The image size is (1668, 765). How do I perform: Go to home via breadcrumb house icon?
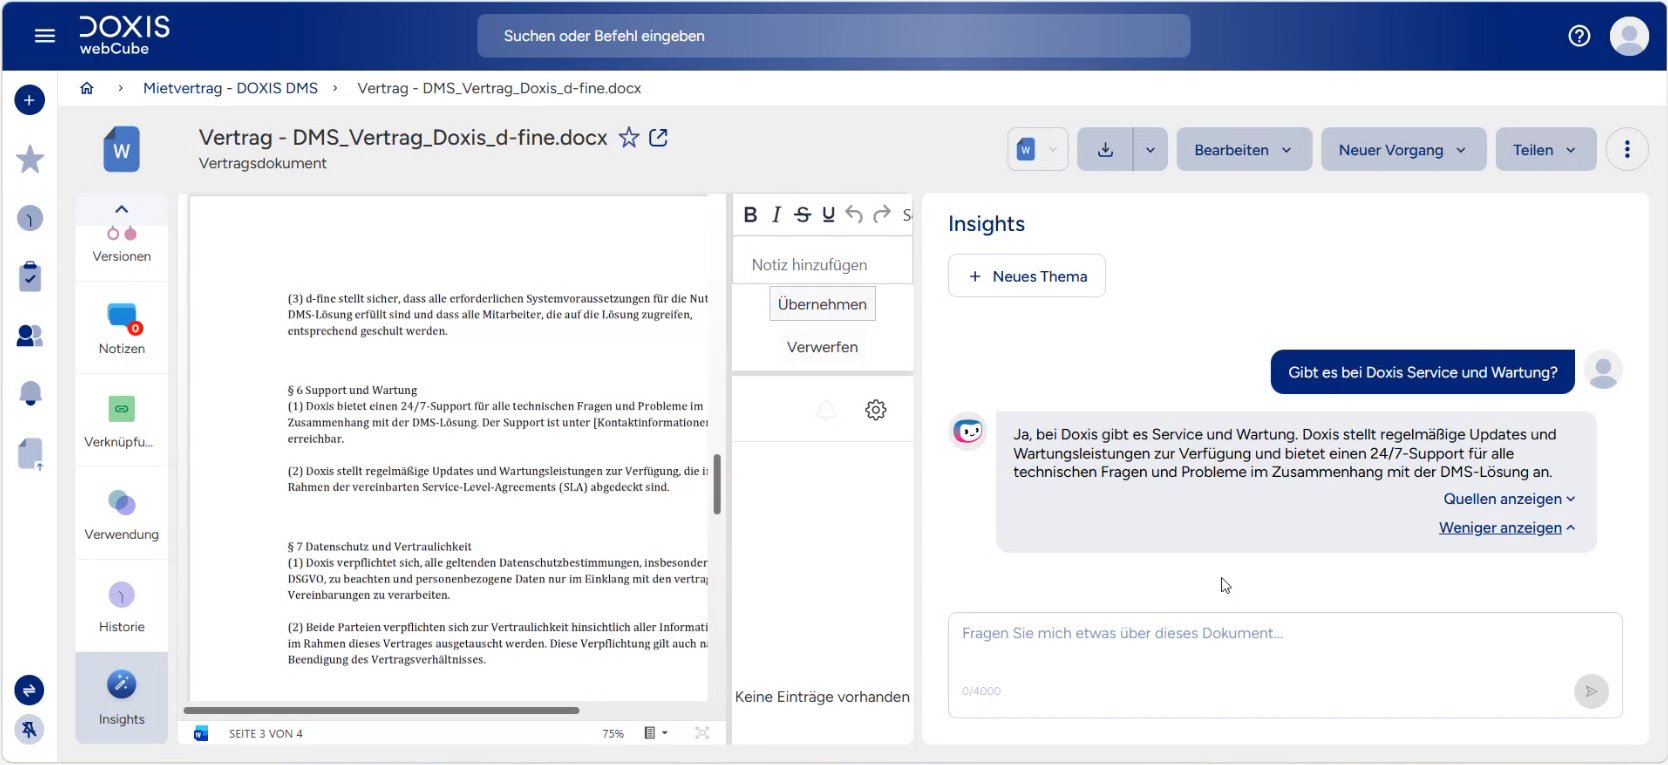(87, 88)
